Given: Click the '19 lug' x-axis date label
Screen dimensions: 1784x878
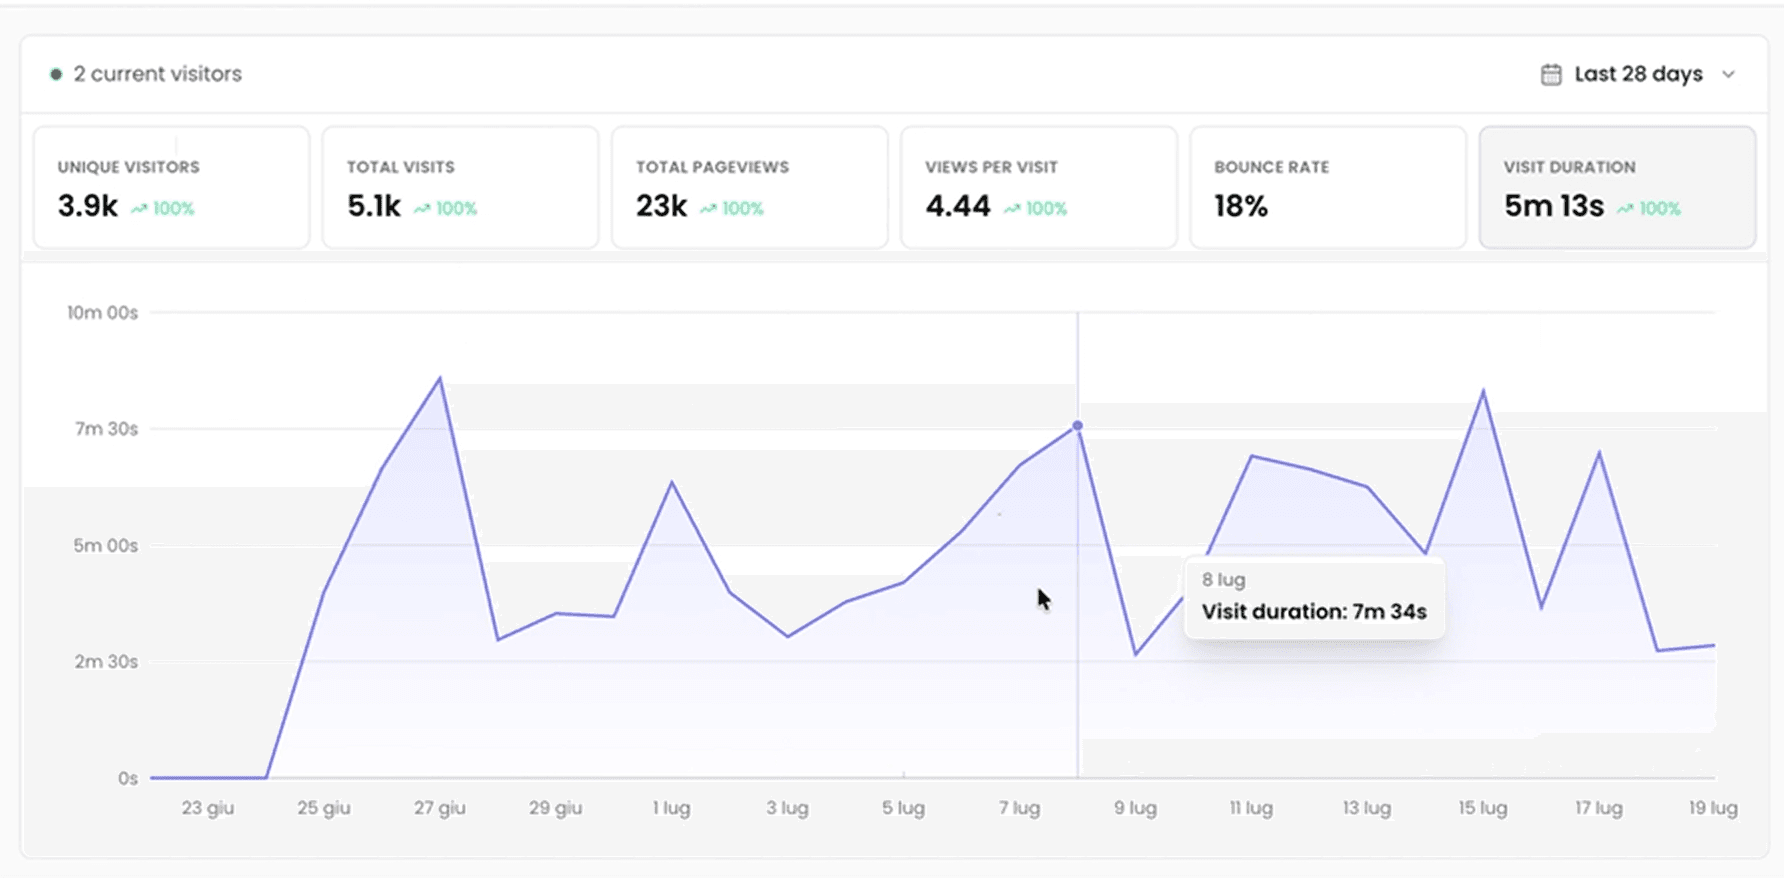Looking at the screenshot, I should 1713,808.
